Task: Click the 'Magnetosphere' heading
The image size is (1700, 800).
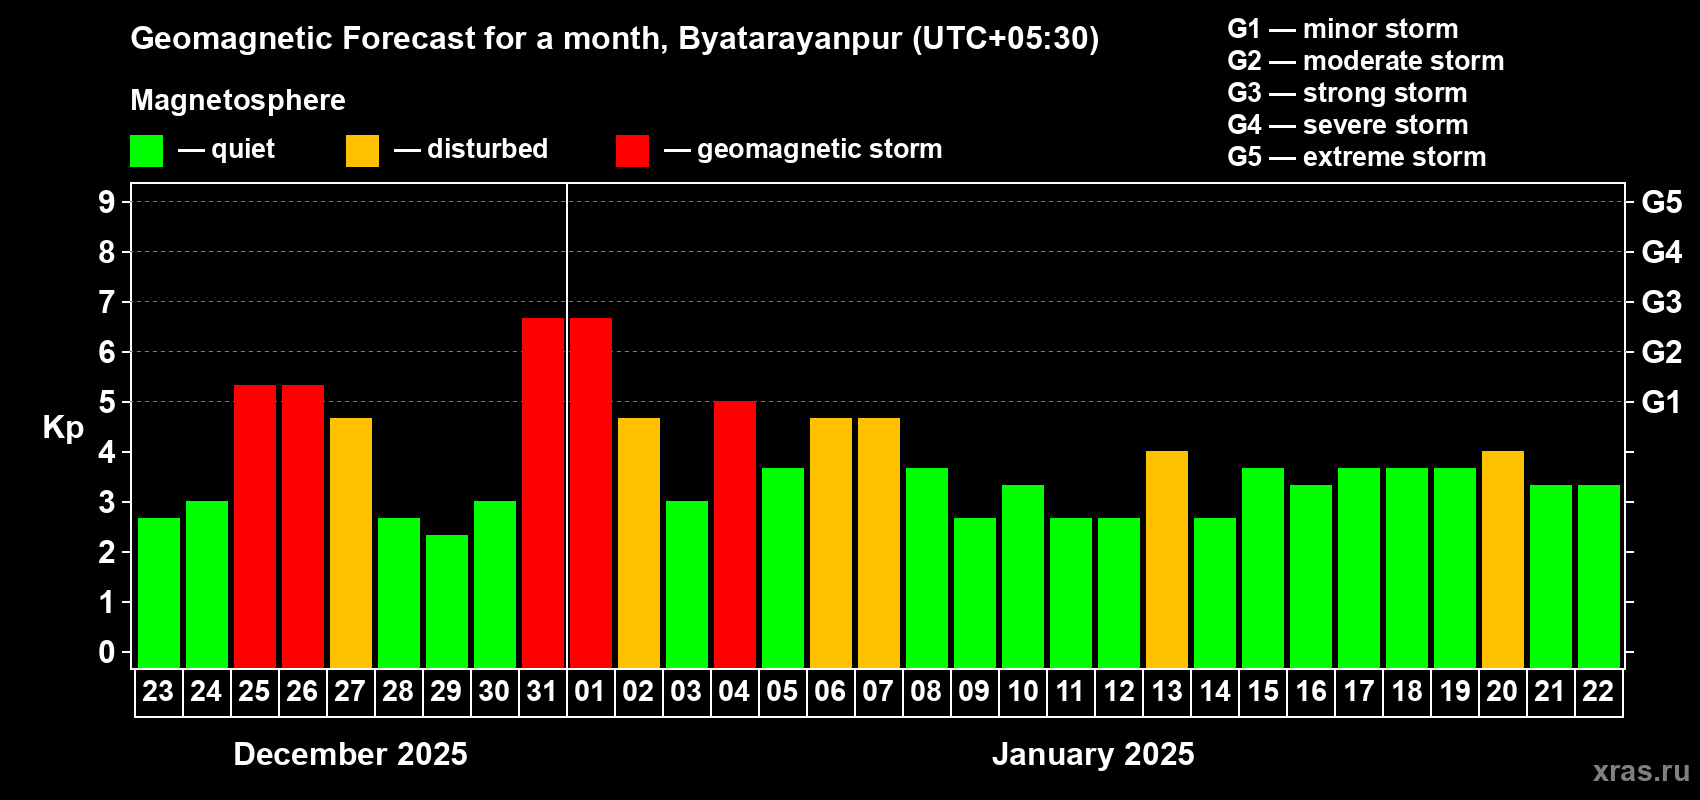Action: coord(238,100)
